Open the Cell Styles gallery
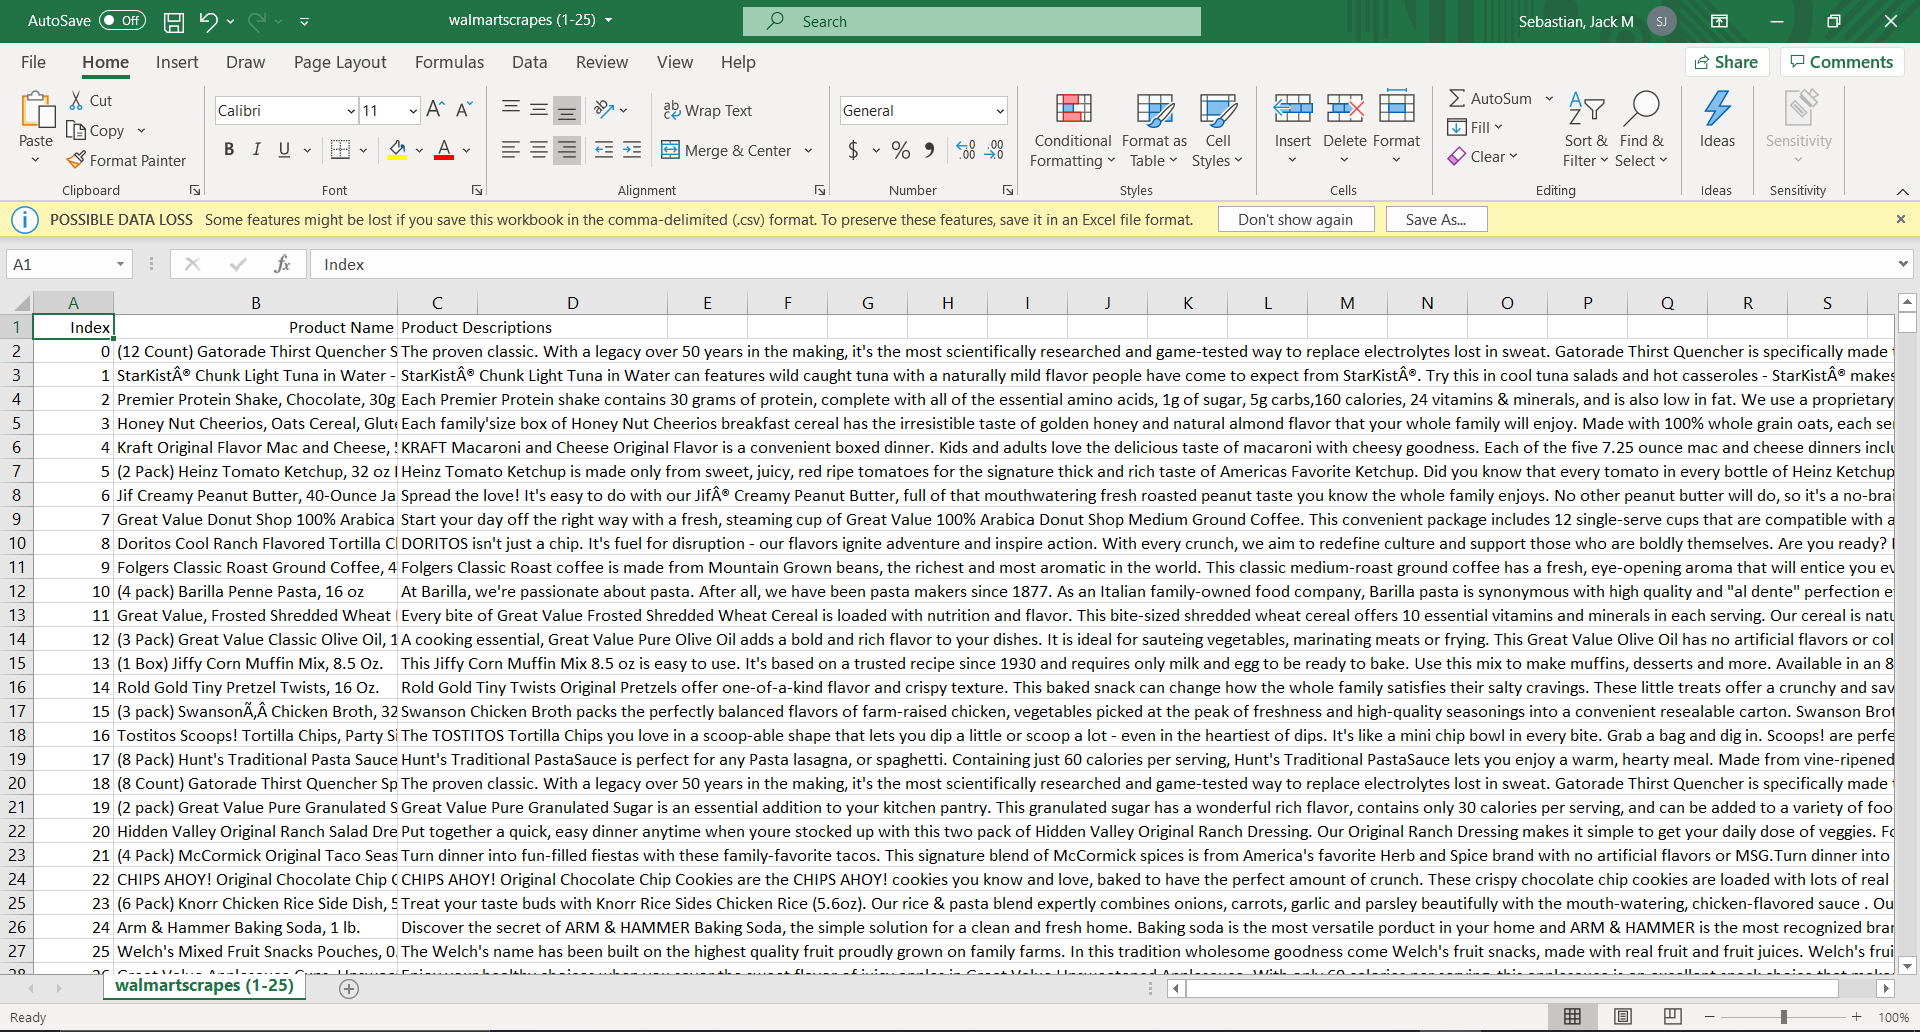 [1217, 130]
